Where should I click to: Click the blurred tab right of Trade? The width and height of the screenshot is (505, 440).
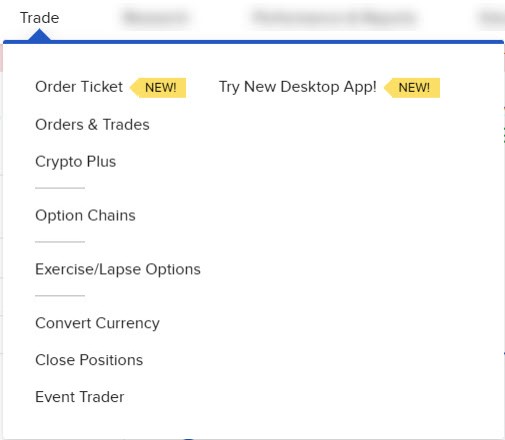(156, 17)
